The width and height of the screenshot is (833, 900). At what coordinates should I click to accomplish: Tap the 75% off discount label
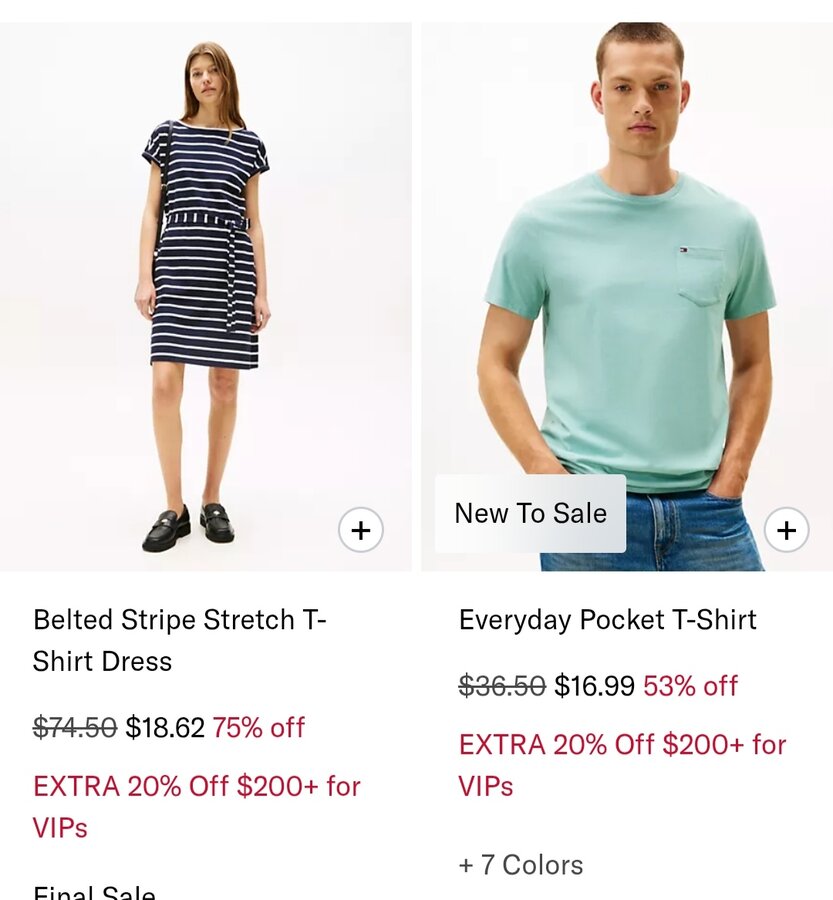[258, 727]
